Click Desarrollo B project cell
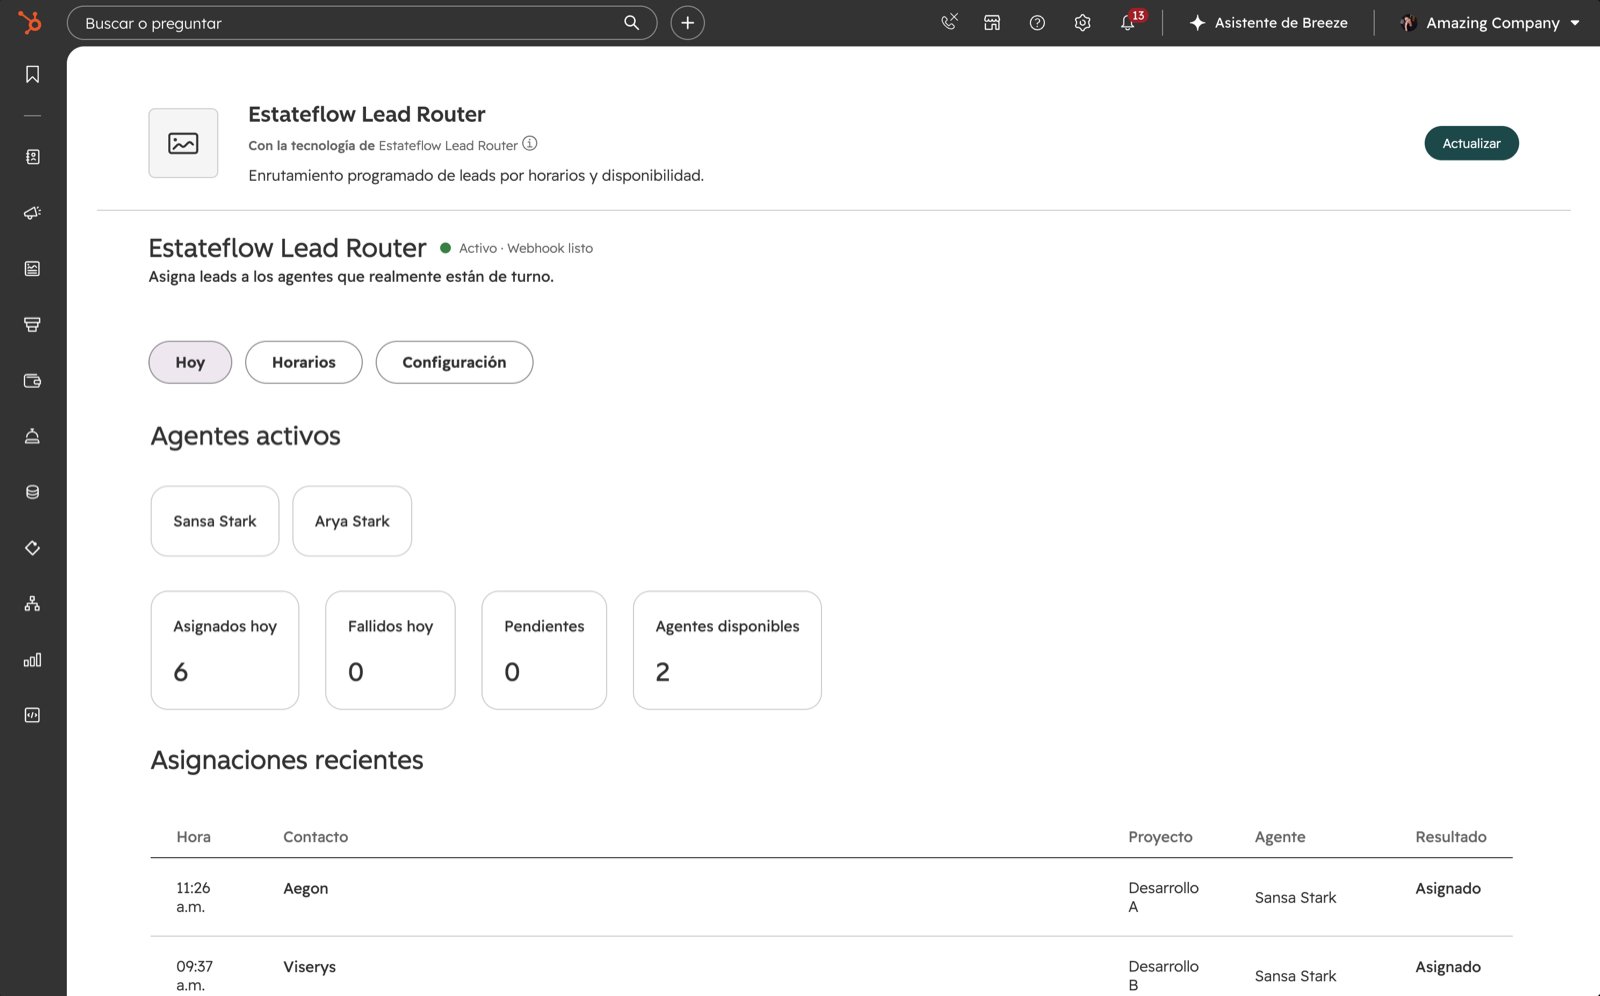The image size is (1600, 996). click(1163, 975)
